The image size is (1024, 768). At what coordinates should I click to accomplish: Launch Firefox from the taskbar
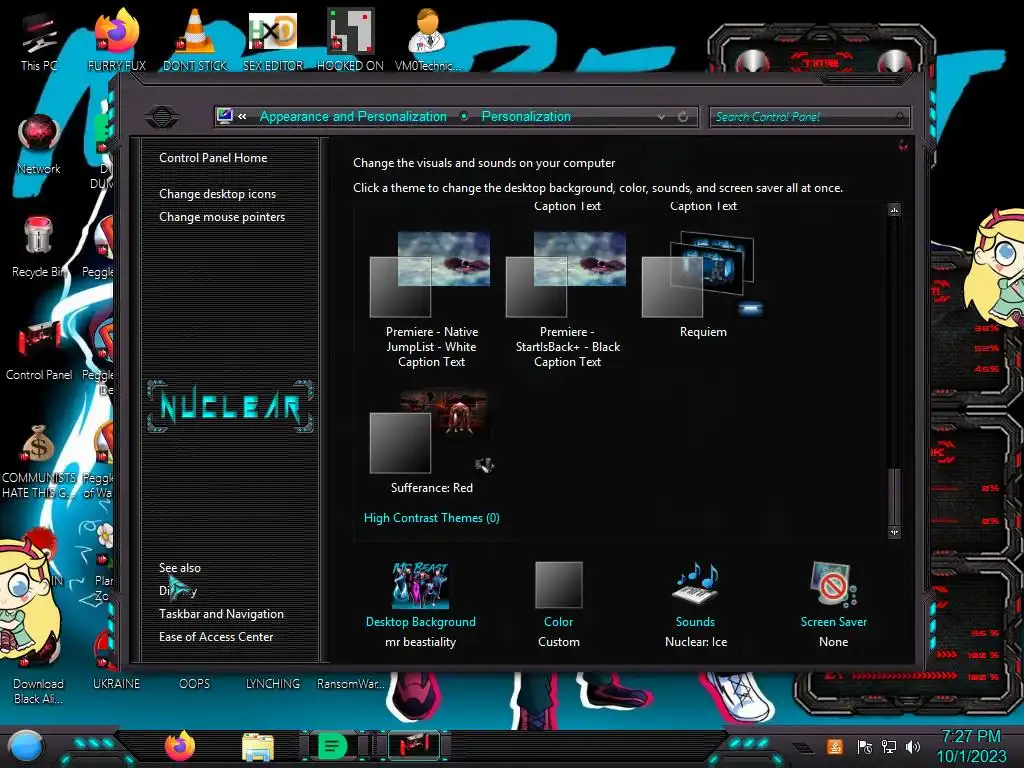[180, 746]
